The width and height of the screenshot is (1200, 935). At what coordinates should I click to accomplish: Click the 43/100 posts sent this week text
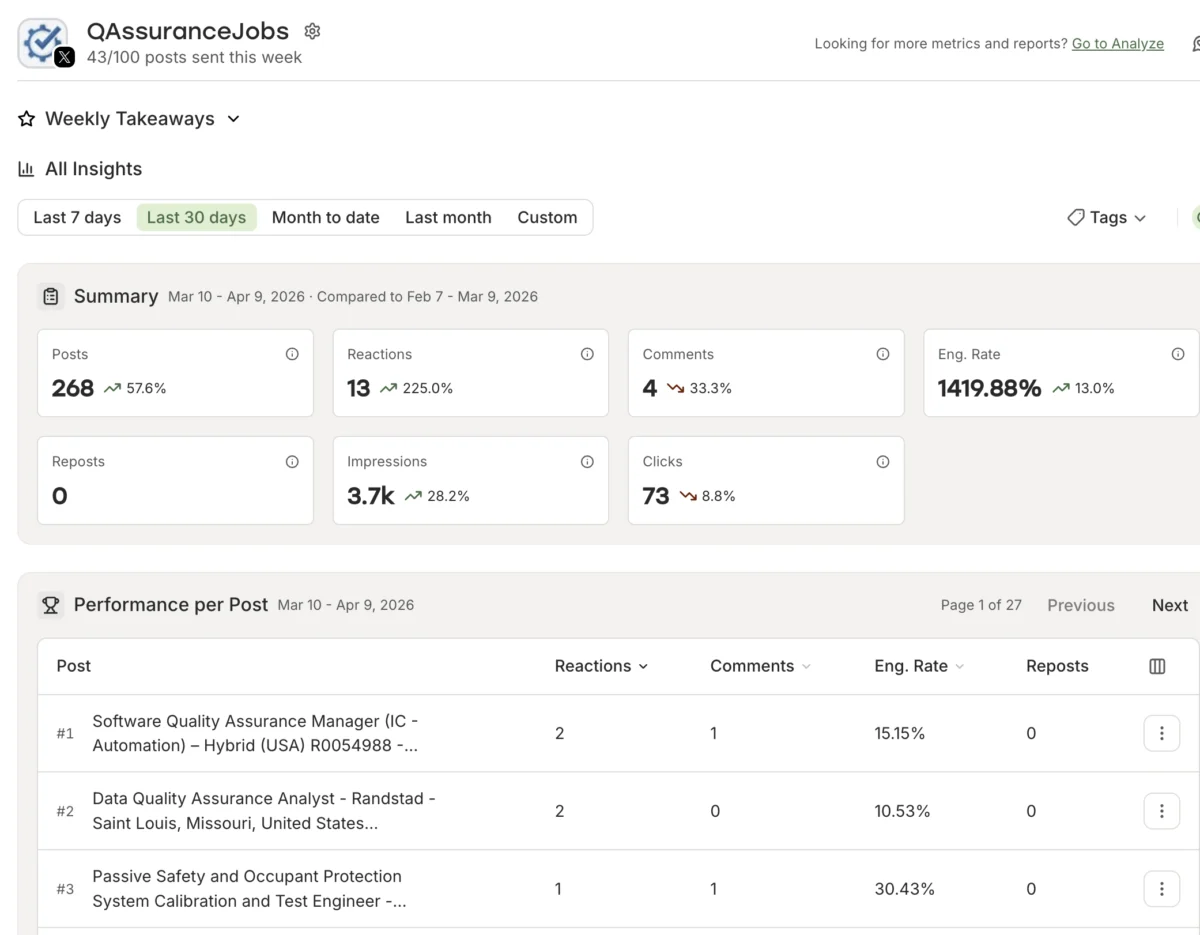pos(194,57)
